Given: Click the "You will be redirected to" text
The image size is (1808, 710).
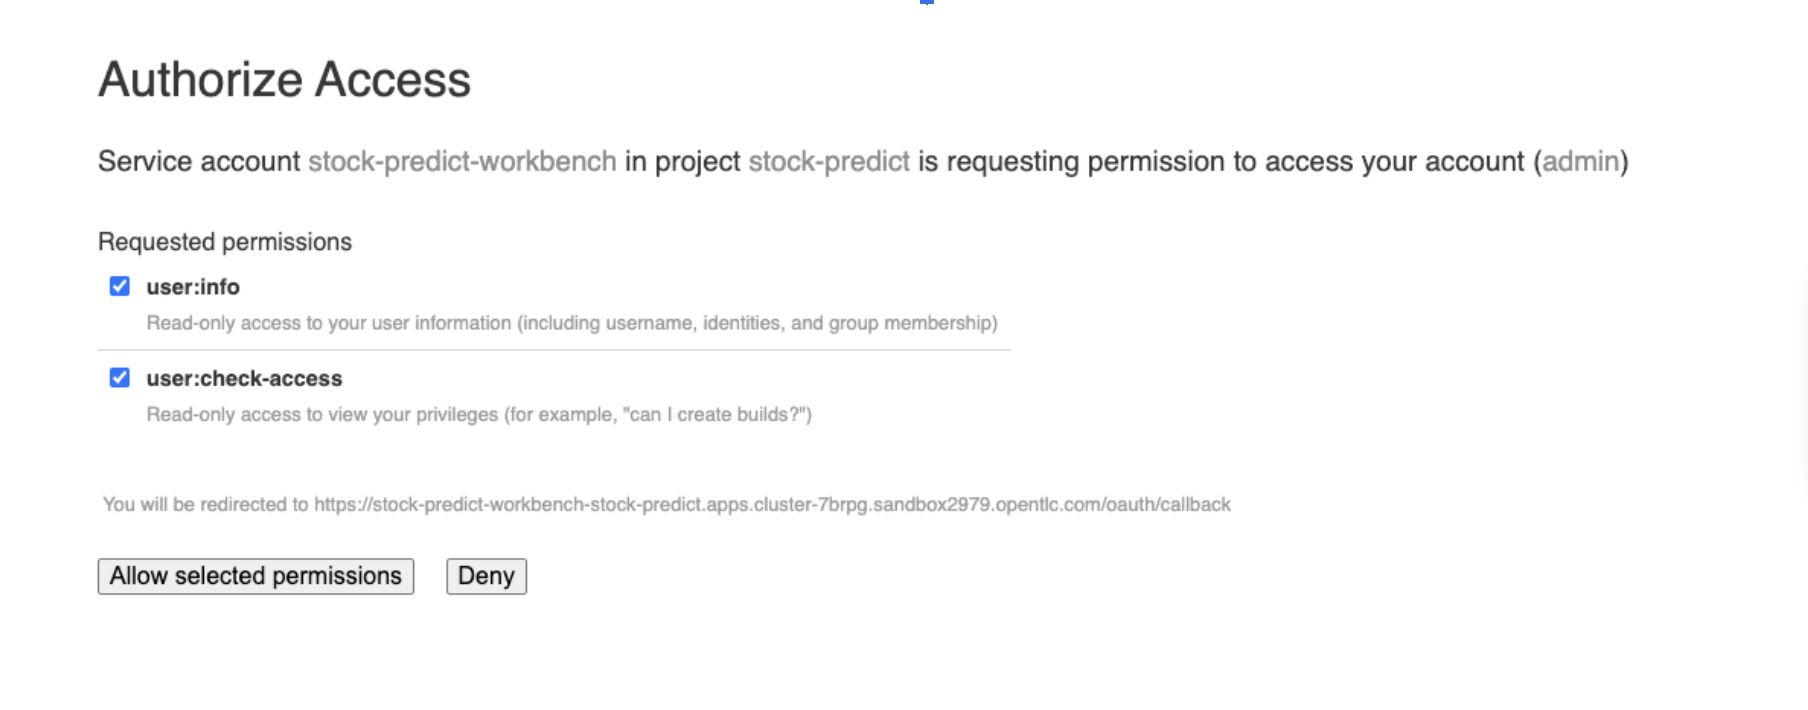Looking at the screenshot, I should (206, 504).
